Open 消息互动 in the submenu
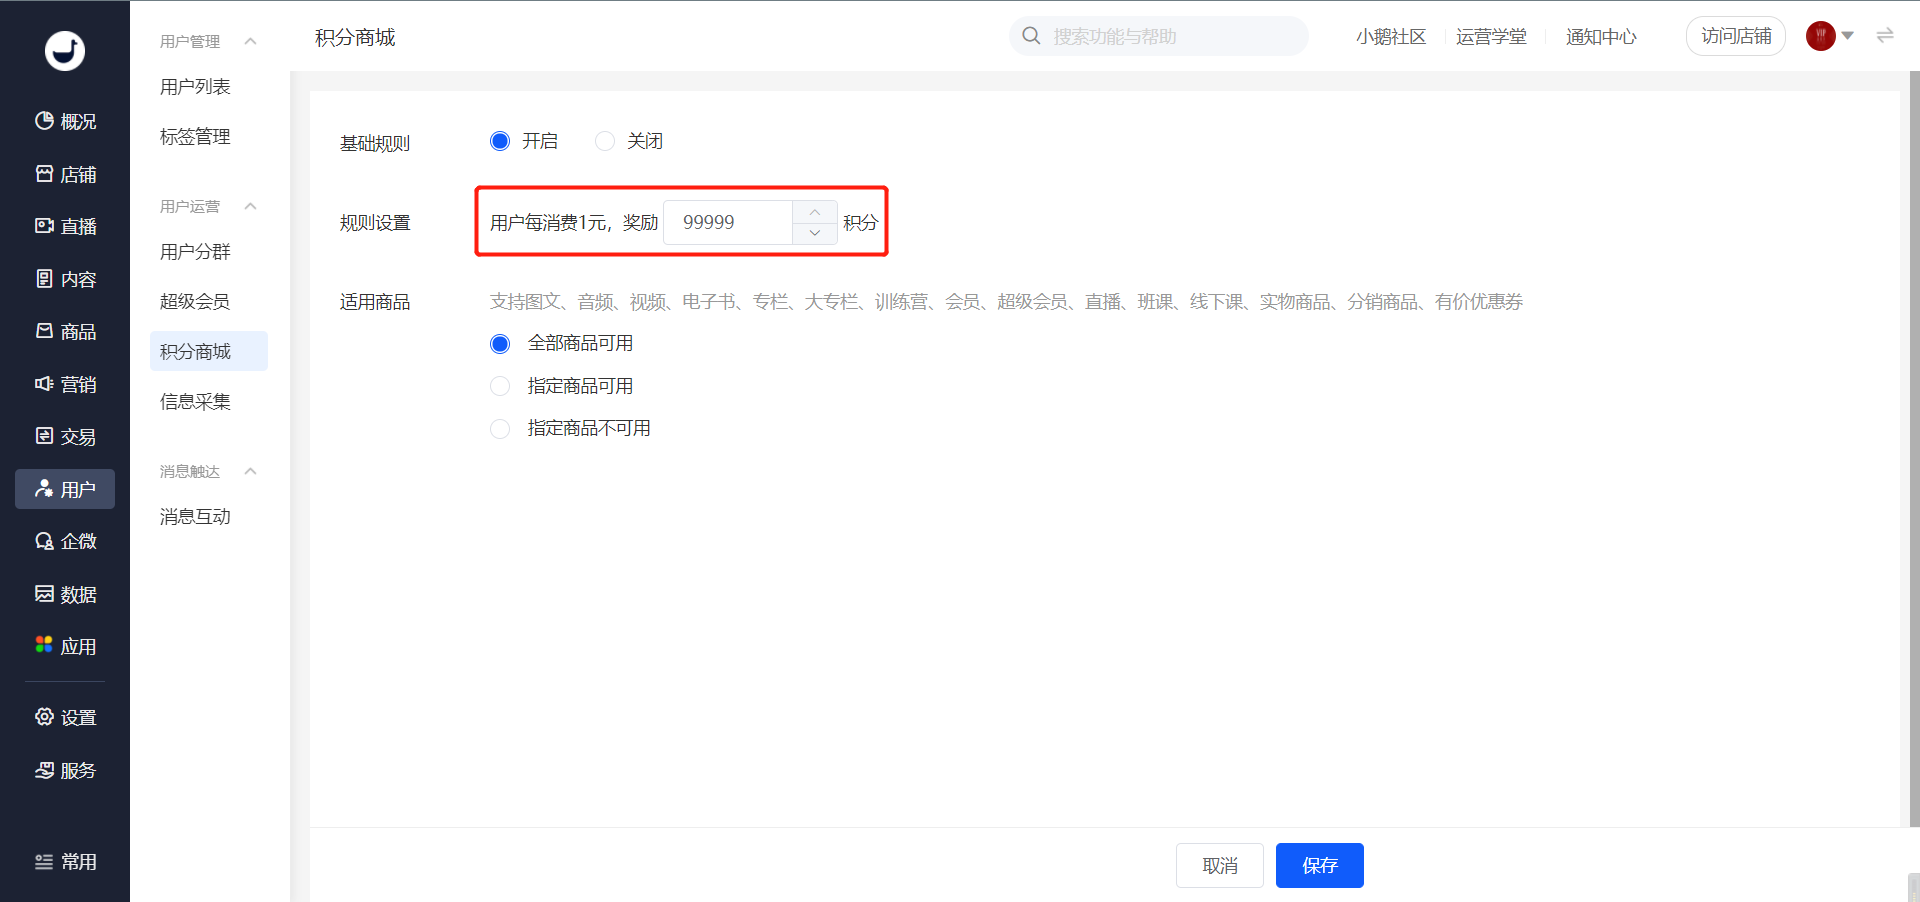This screenshot has height=902, width=1920. pos(195,516)
